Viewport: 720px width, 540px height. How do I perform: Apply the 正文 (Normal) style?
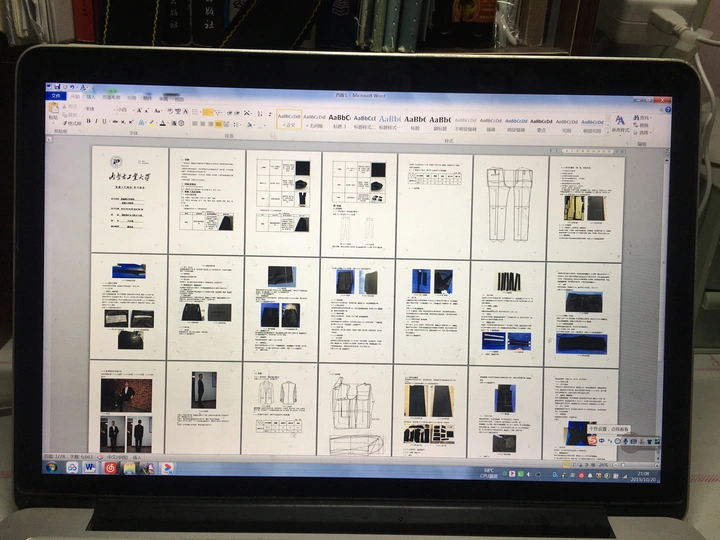coord(289,122)
